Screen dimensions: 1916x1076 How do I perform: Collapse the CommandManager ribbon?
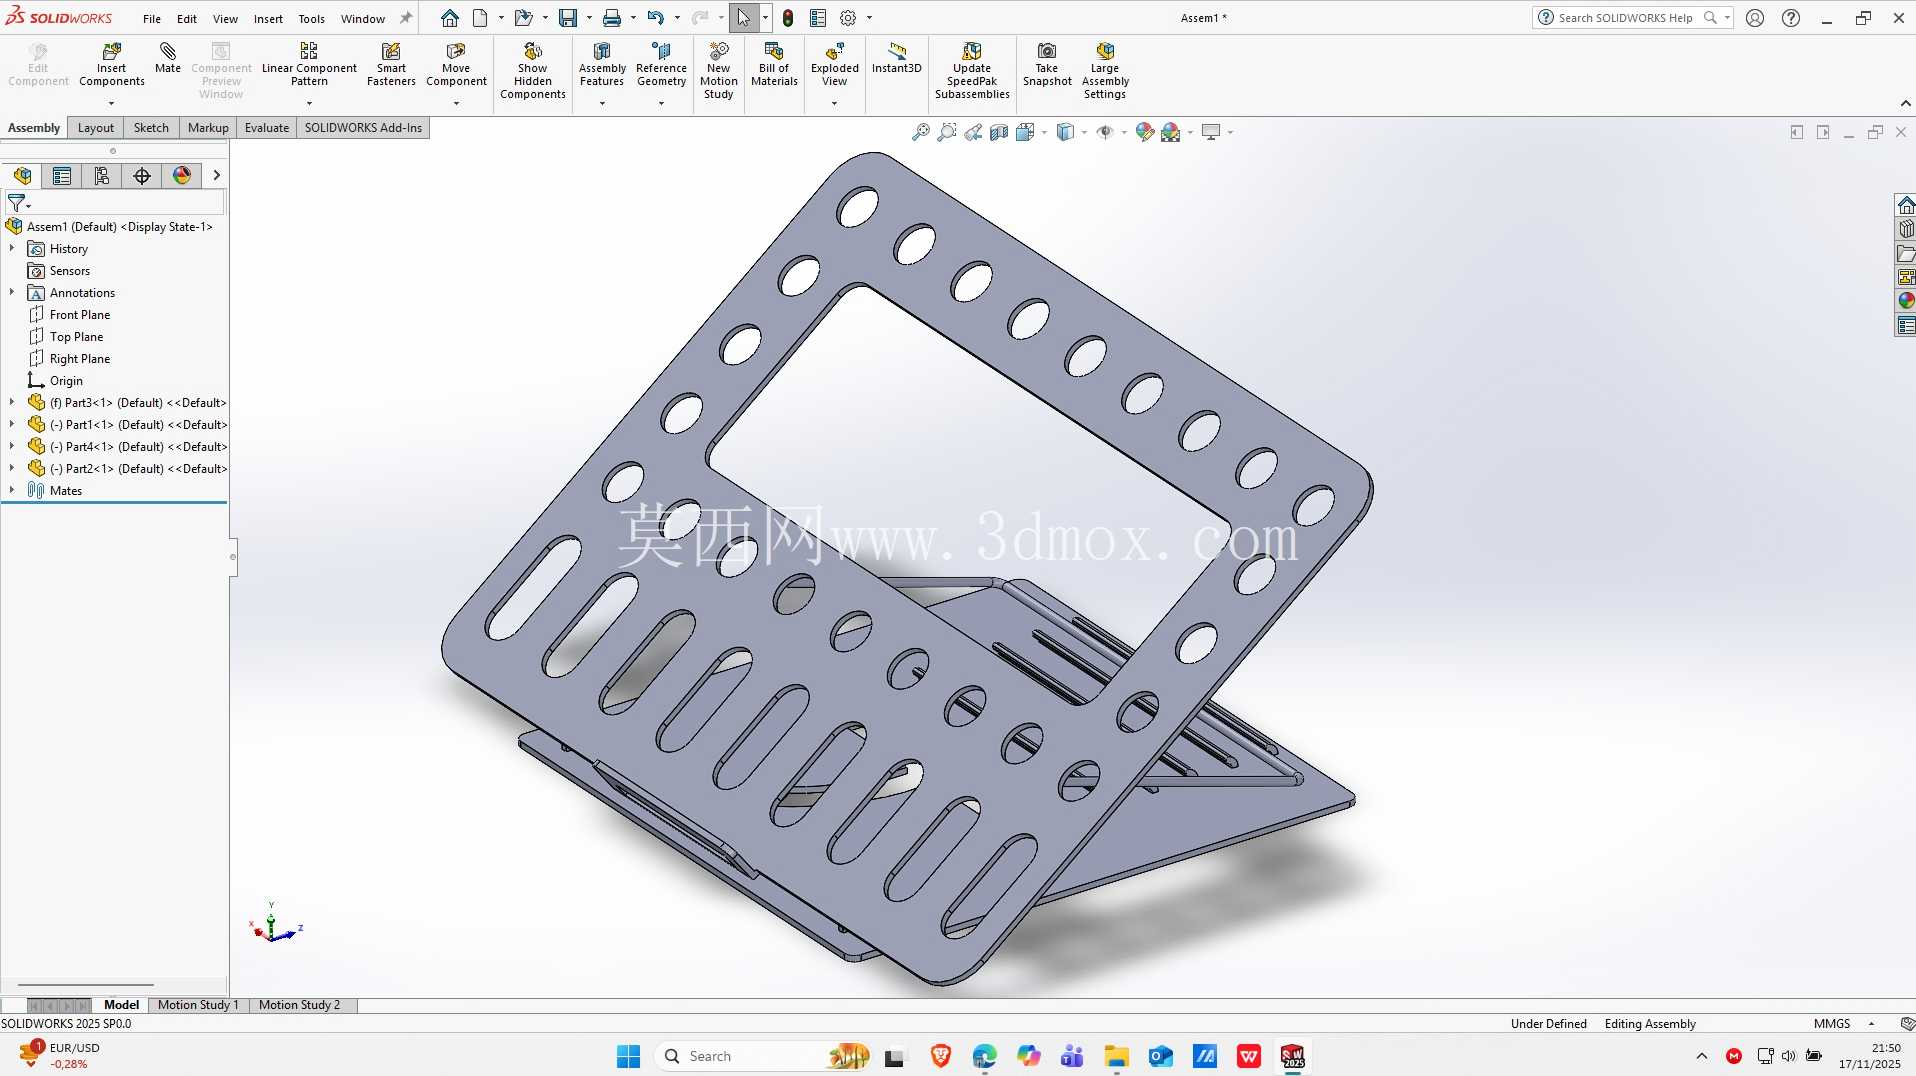tap(1905, 104)
